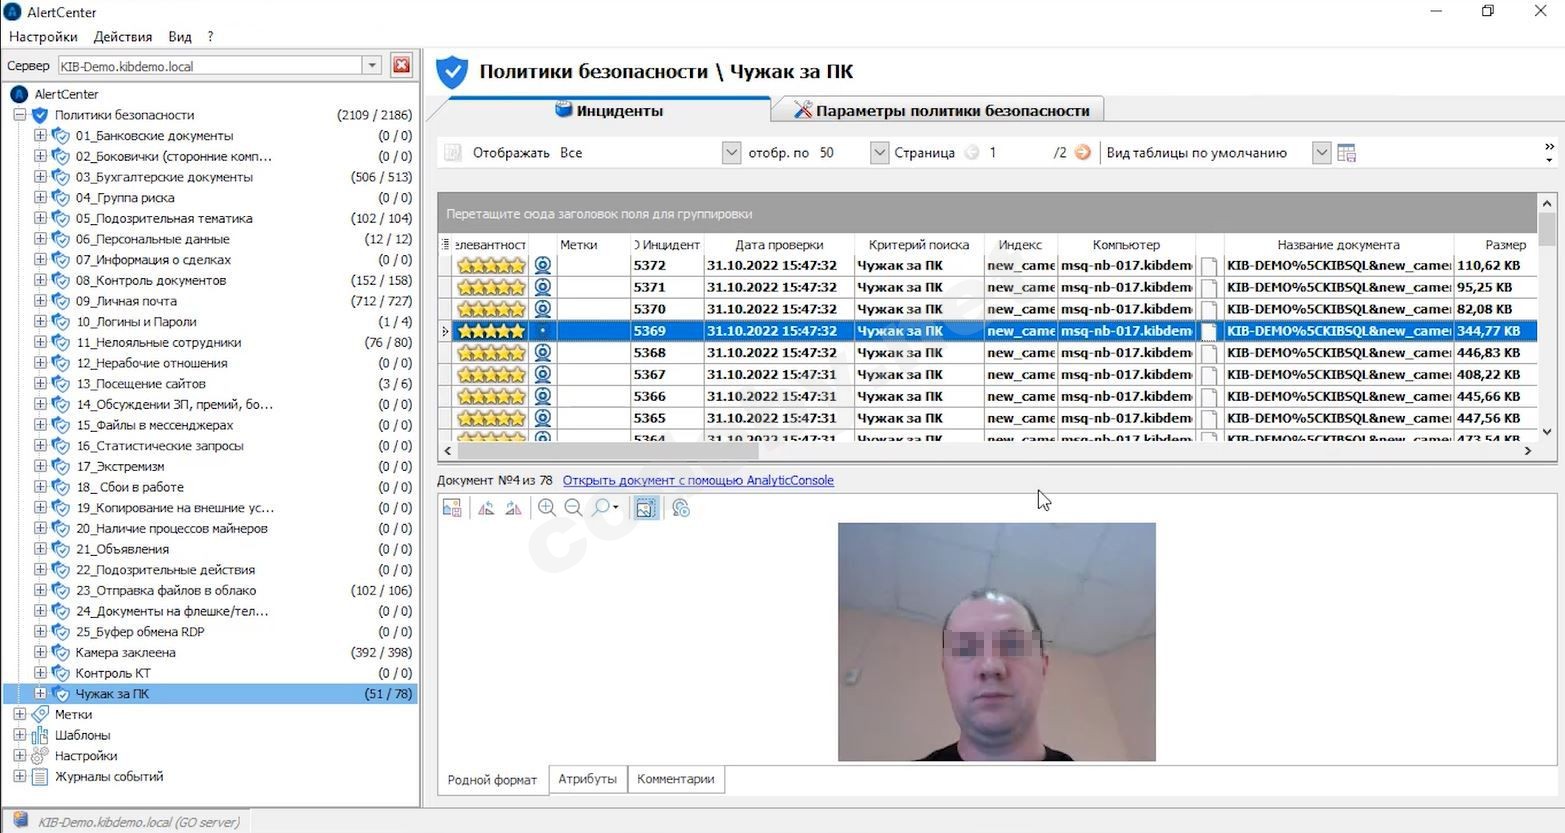
Task: Go to the previous incidents page
Action: pyautogui.click(x=972, y=153)
